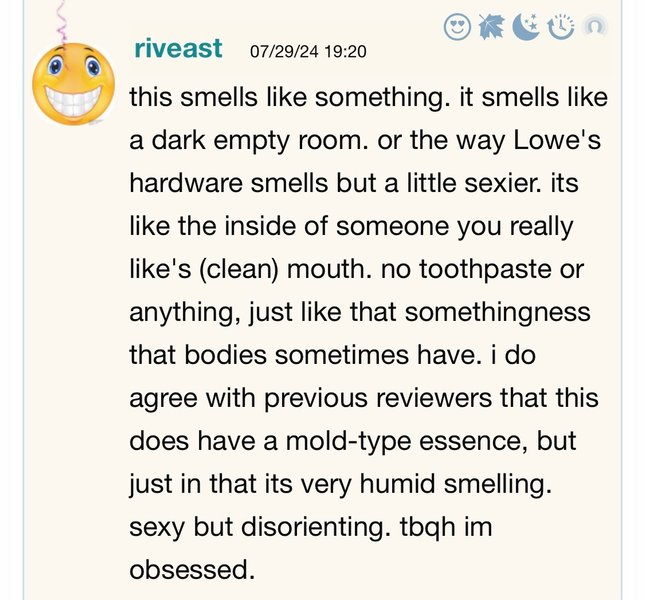Open the smiley face avatar of riveast
This screenshot has height=600, width=645.
click(74, 84)
